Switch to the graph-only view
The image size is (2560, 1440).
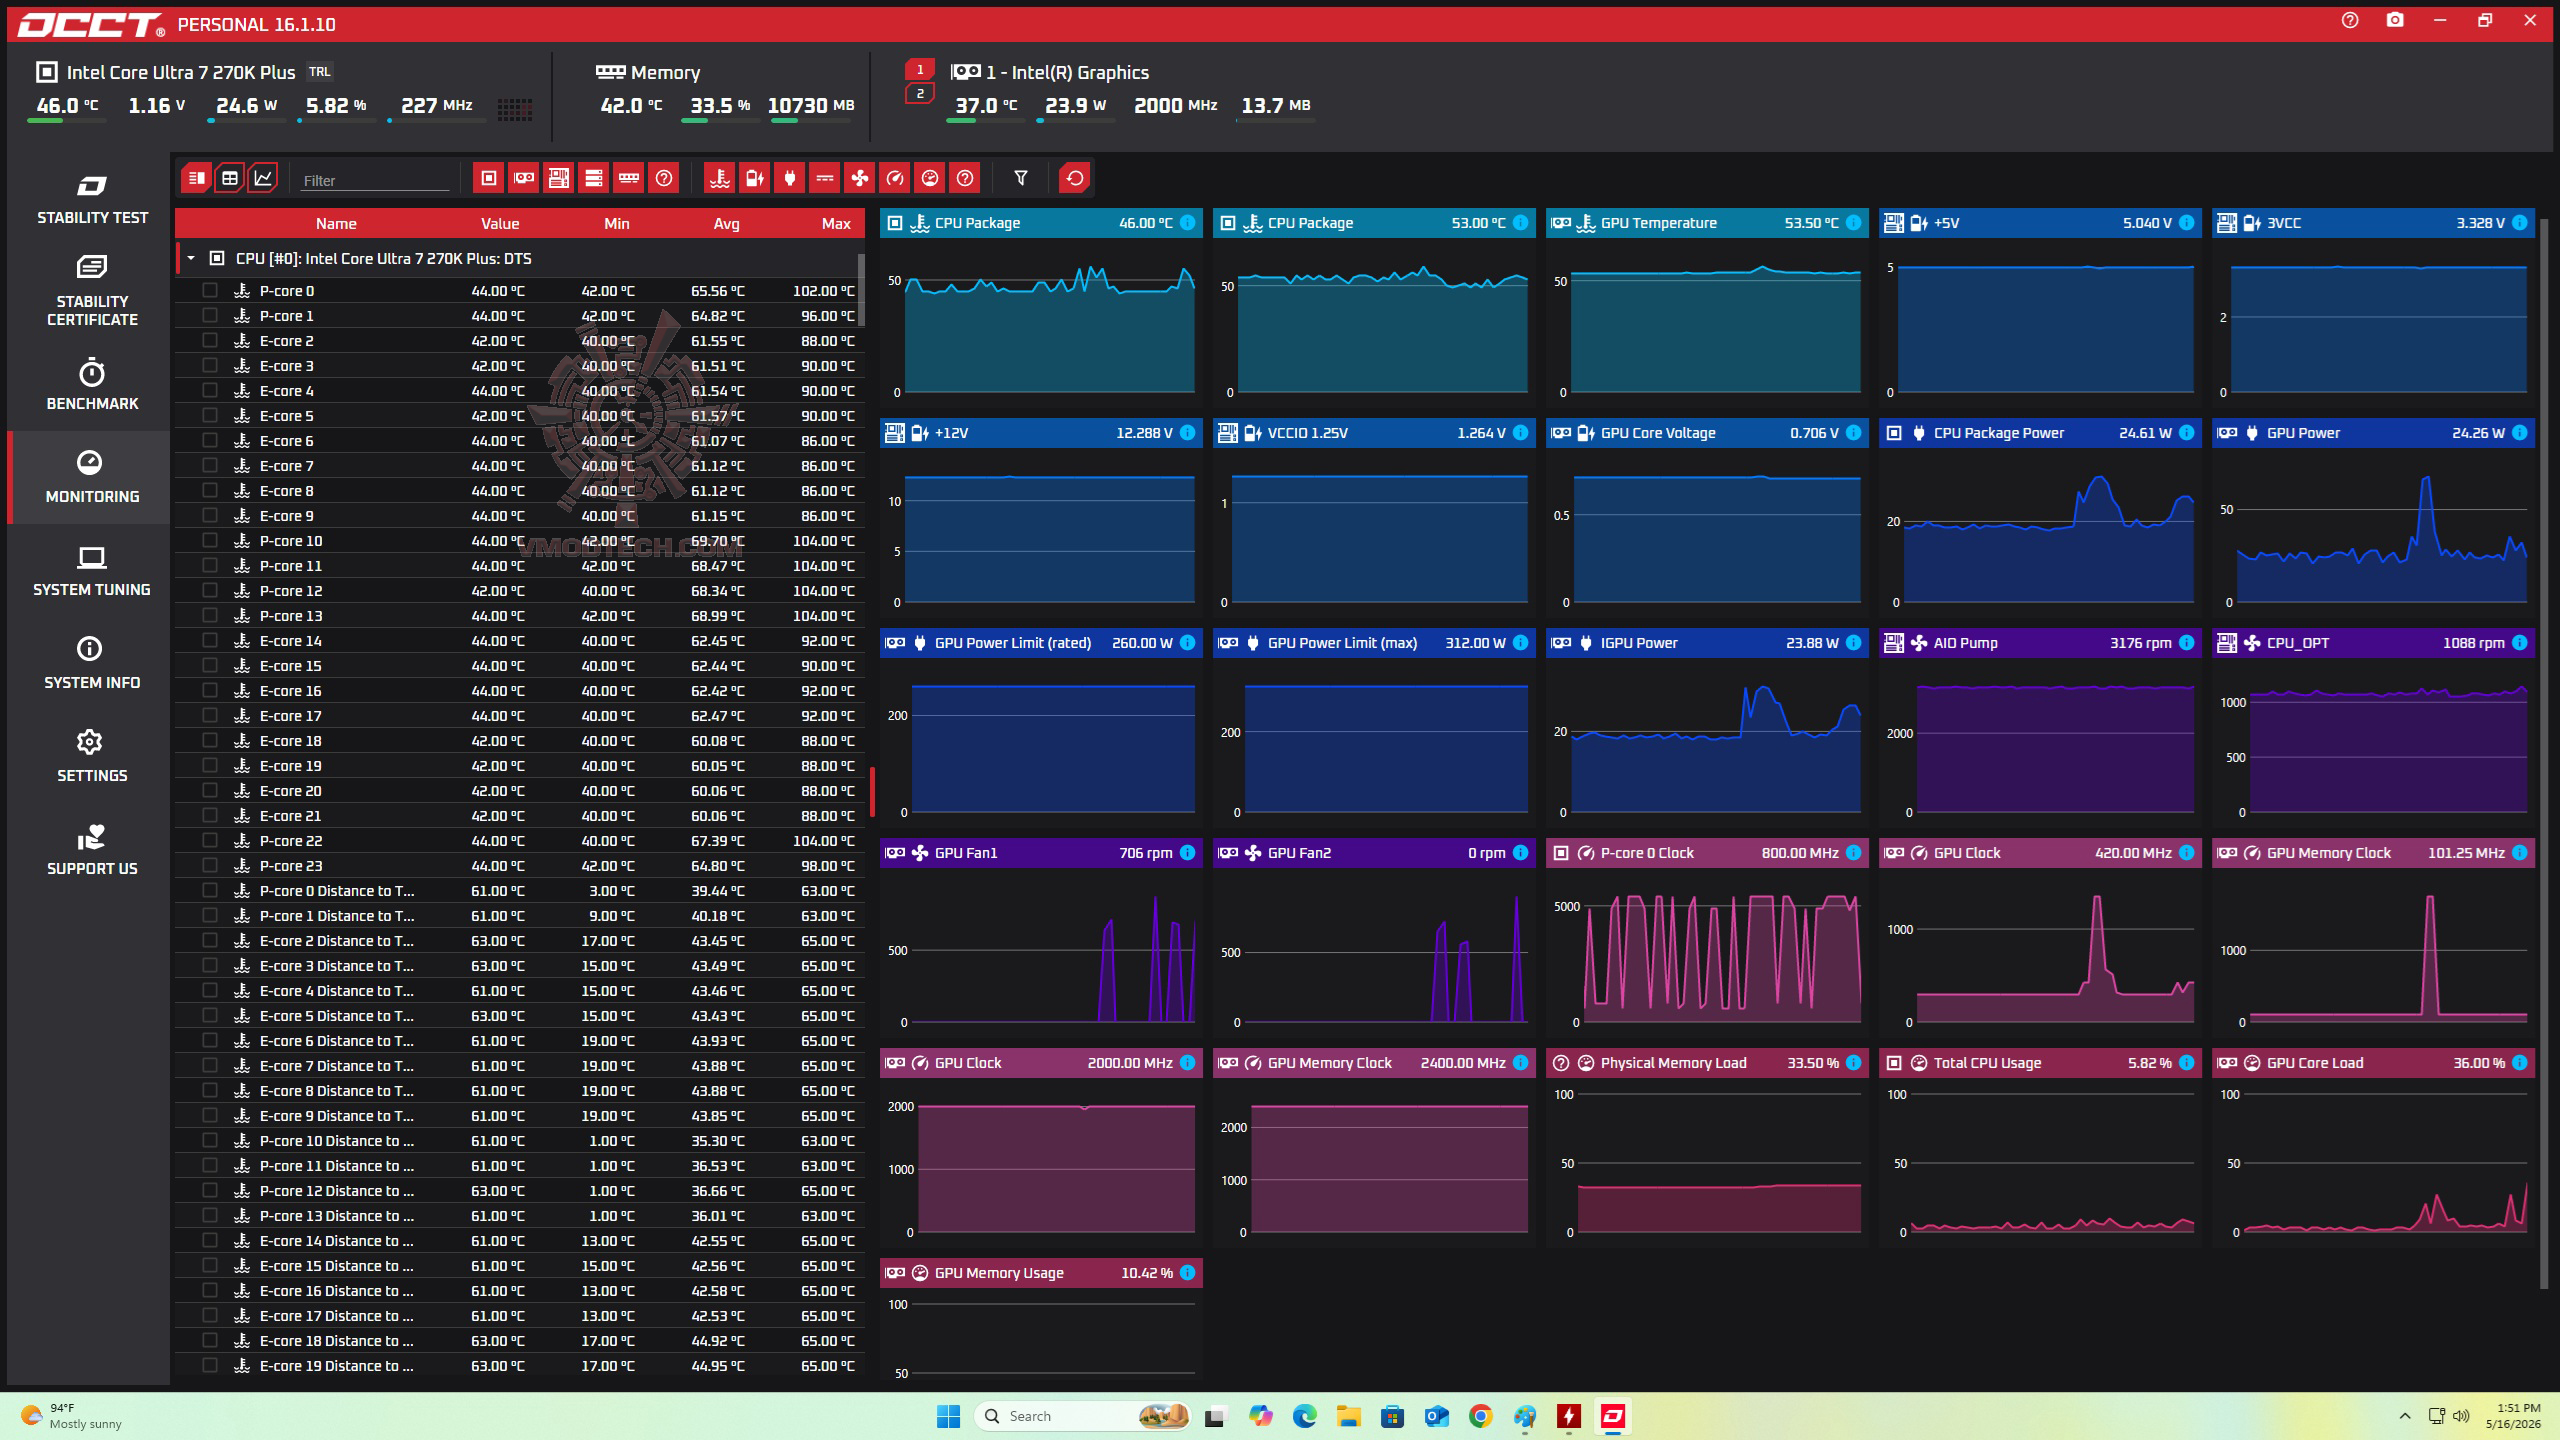pos(263,178)
